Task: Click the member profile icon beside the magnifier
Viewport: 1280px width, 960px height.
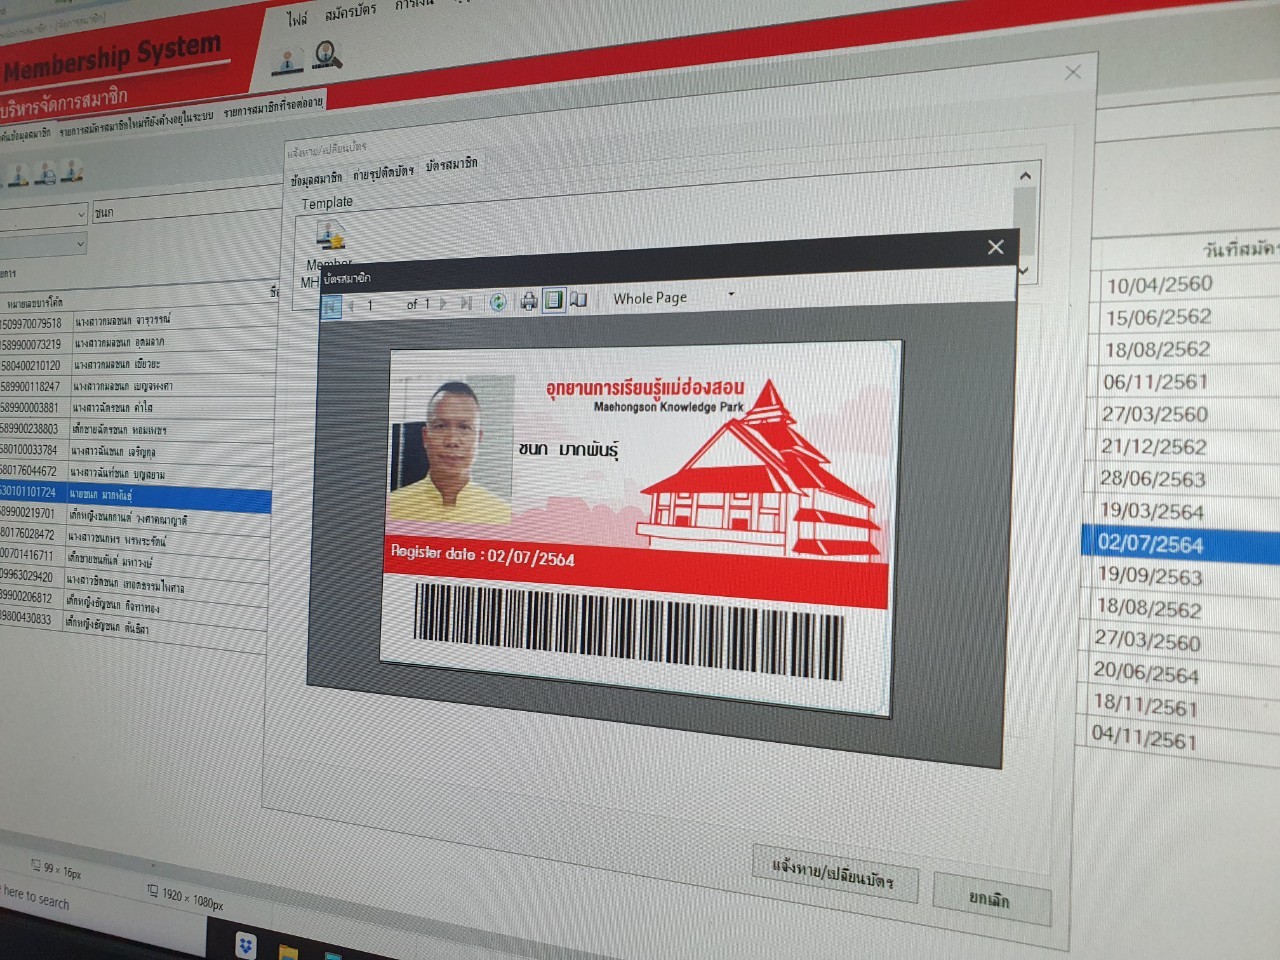Action: pos(288,60)
